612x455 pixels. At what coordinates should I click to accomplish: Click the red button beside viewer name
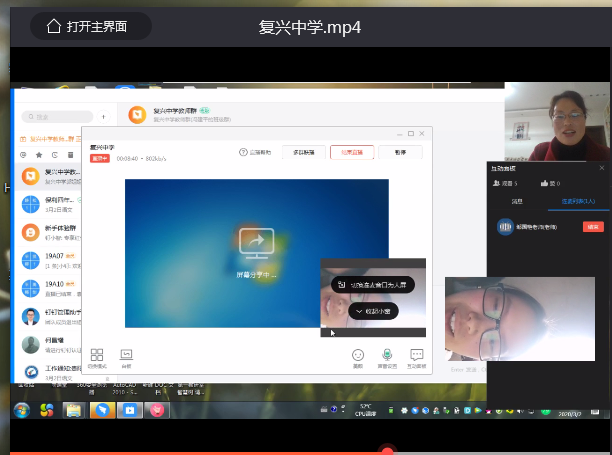(x=593, y=227)
